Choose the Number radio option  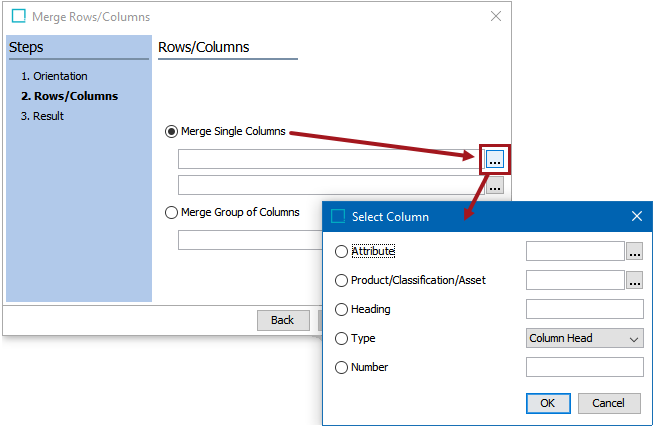[x=342, y=368]
